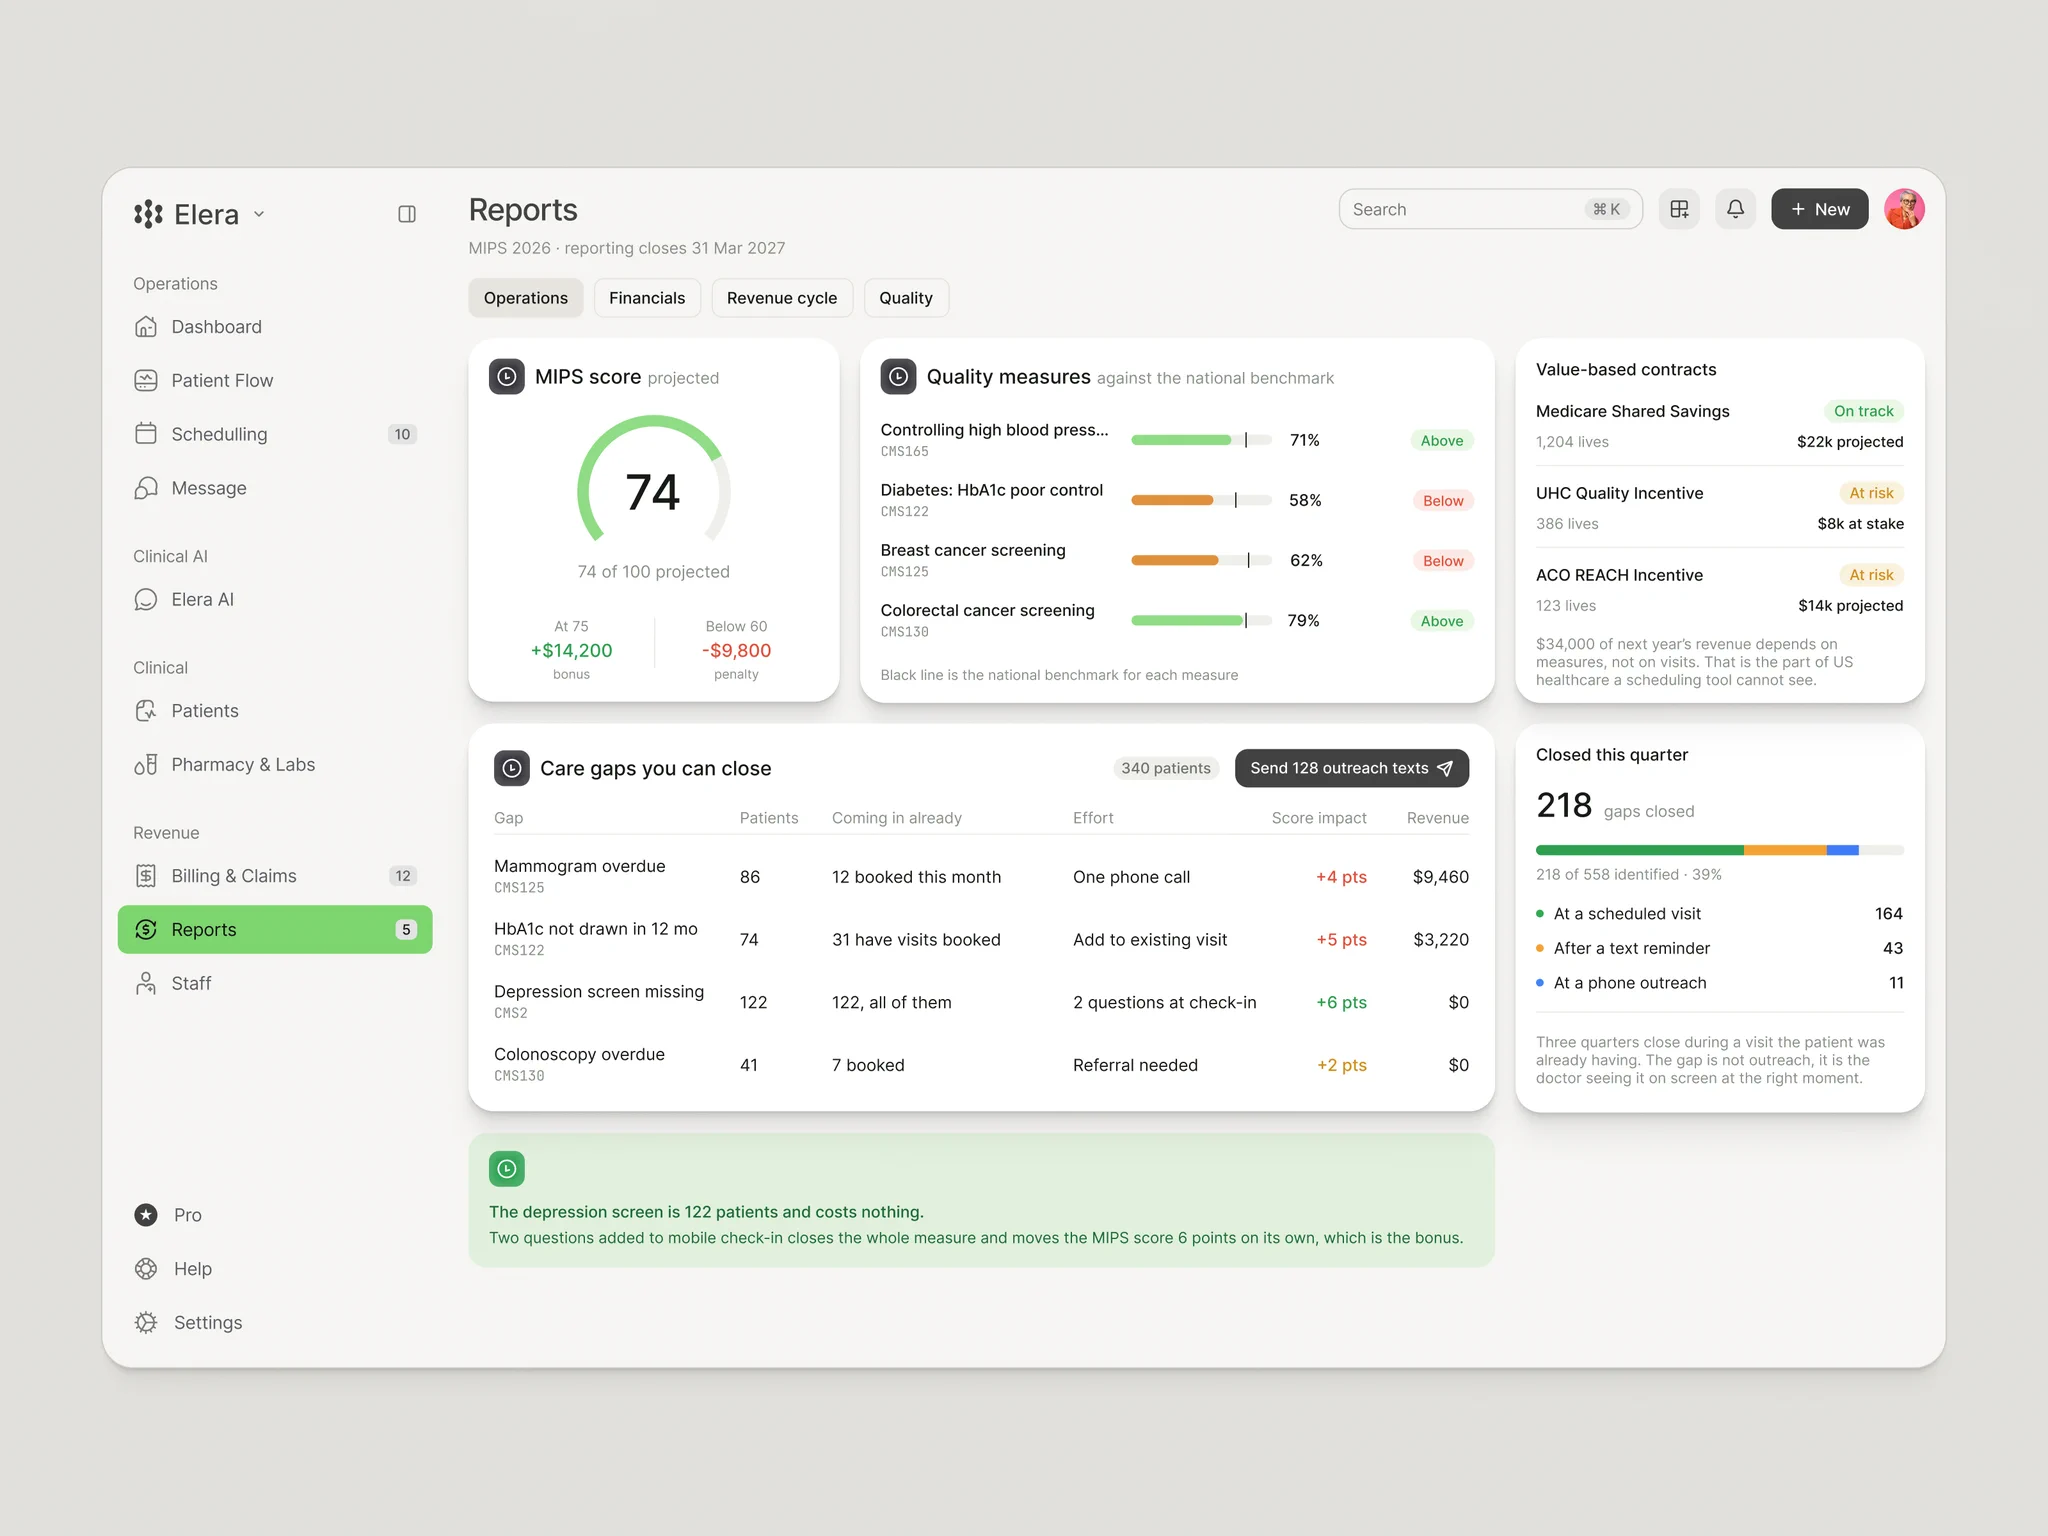The image size is (2048, 1536).
Task: Expand the Elera workspace chevron
Action: (259, 214)
